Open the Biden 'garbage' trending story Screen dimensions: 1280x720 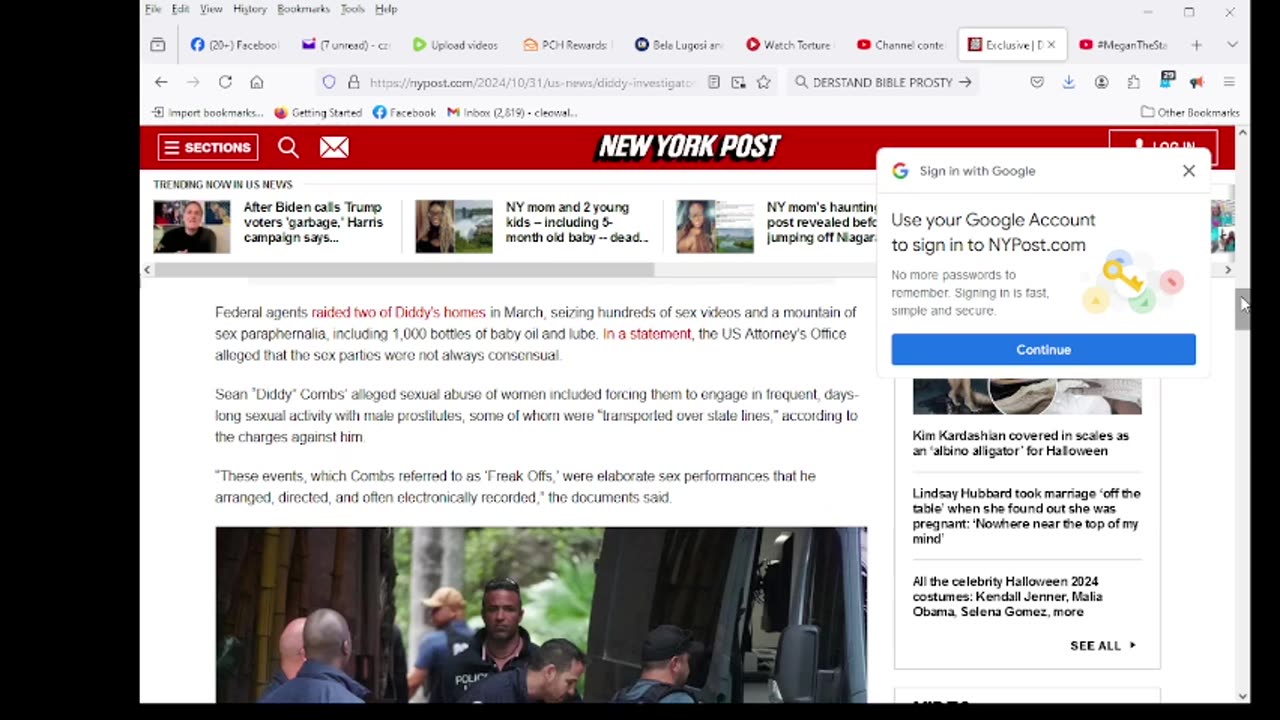[x=313, y=222]
